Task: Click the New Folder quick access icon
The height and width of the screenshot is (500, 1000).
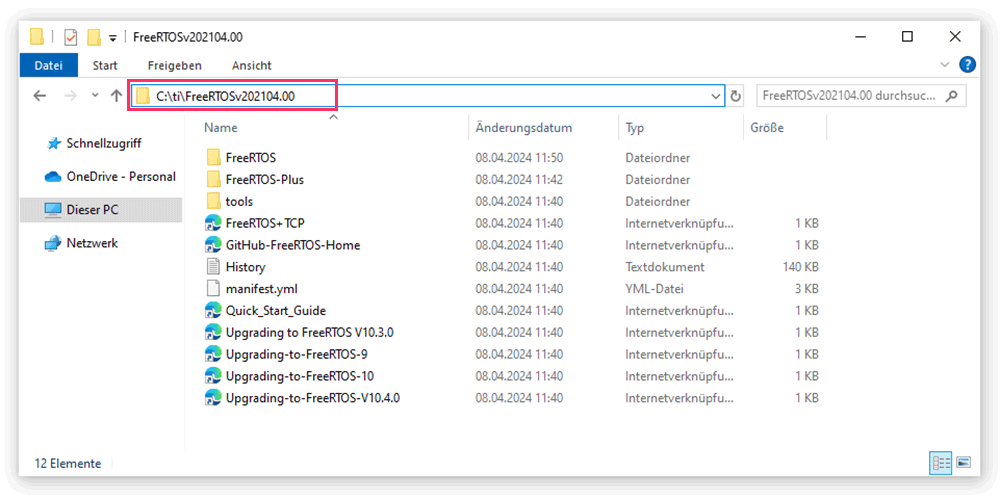Action: pyautogui.click(x=94, y=37)
